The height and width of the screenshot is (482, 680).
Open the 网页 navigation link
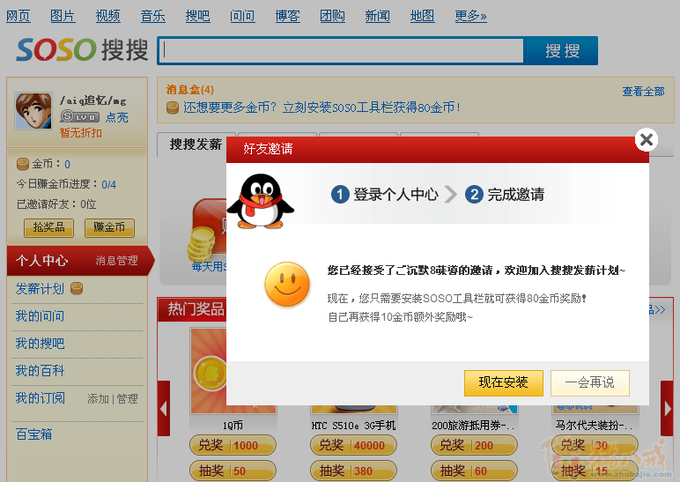pyautogui.click(x=18, y=16)
